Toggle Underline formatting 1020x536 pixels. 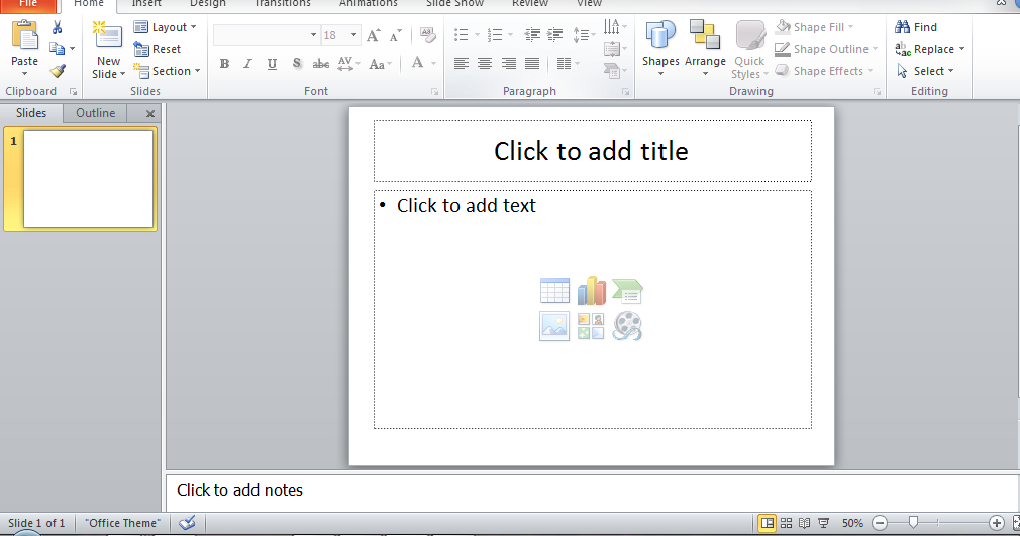coord(272,64)
